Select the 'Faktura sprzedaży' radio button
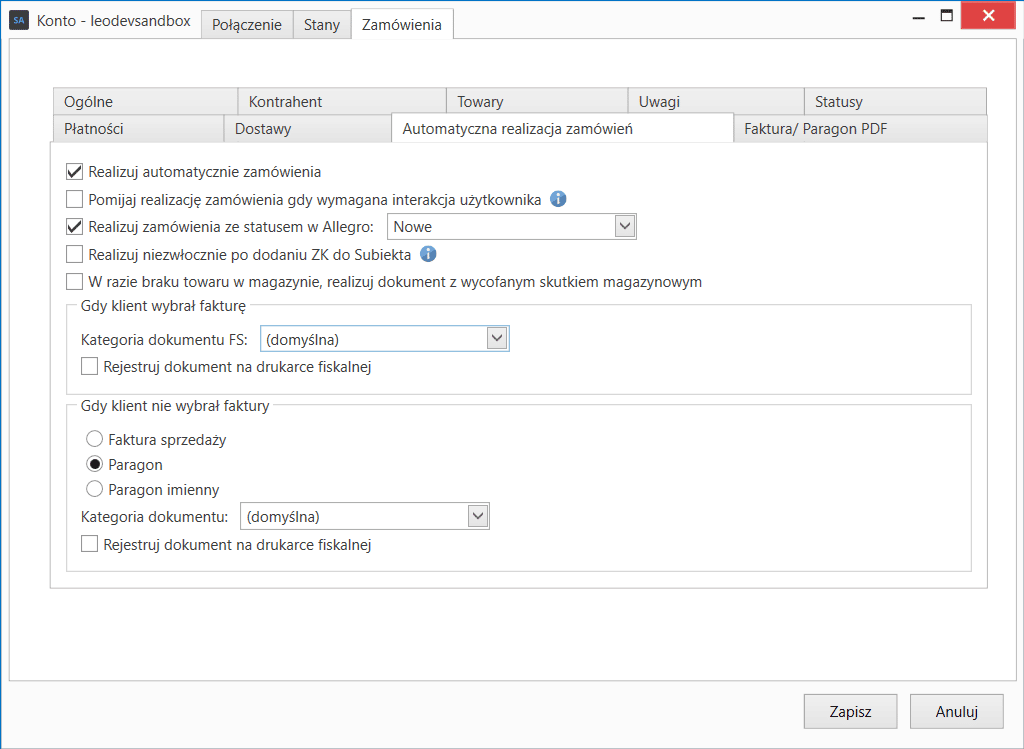 [x=95, y=439]
